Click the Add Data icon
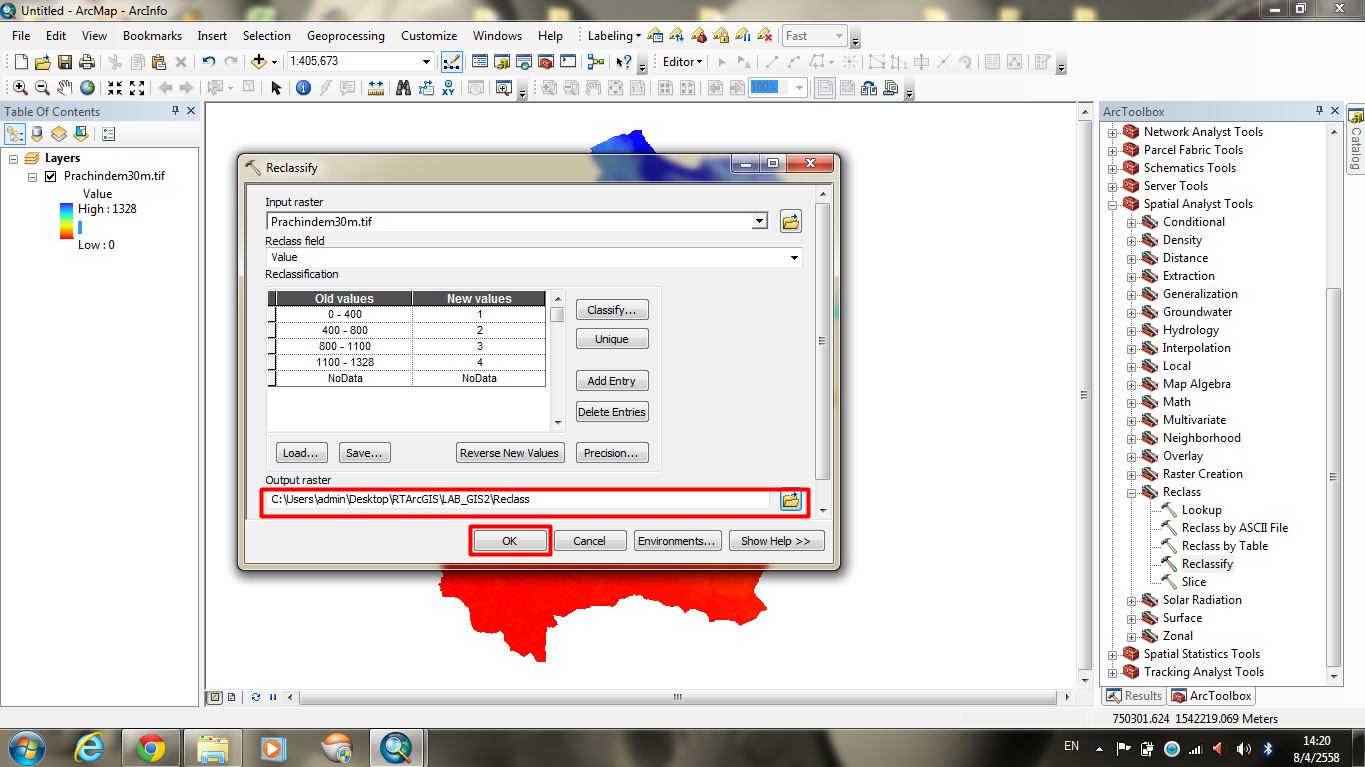1365x767 pixels. pos(259,62)
